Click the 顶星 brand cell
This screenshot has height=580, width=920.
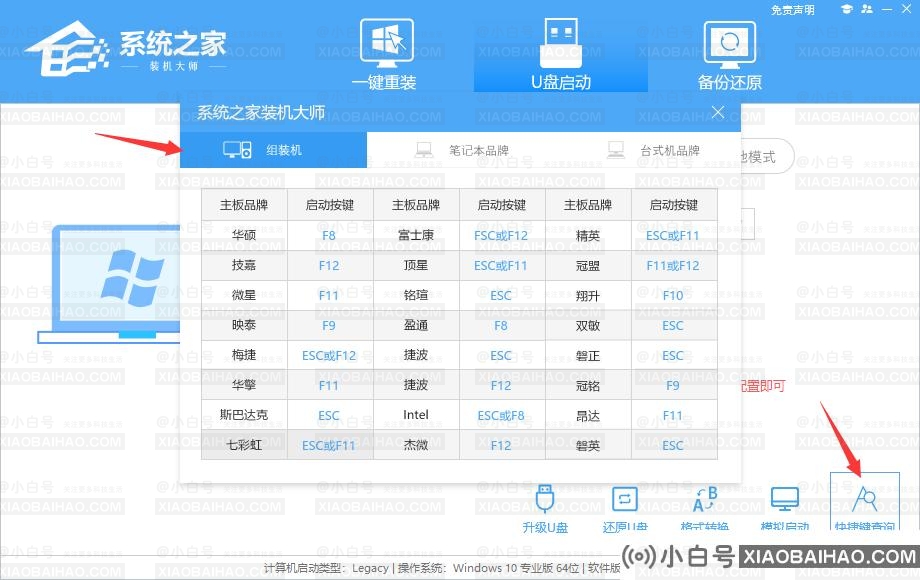416,266
